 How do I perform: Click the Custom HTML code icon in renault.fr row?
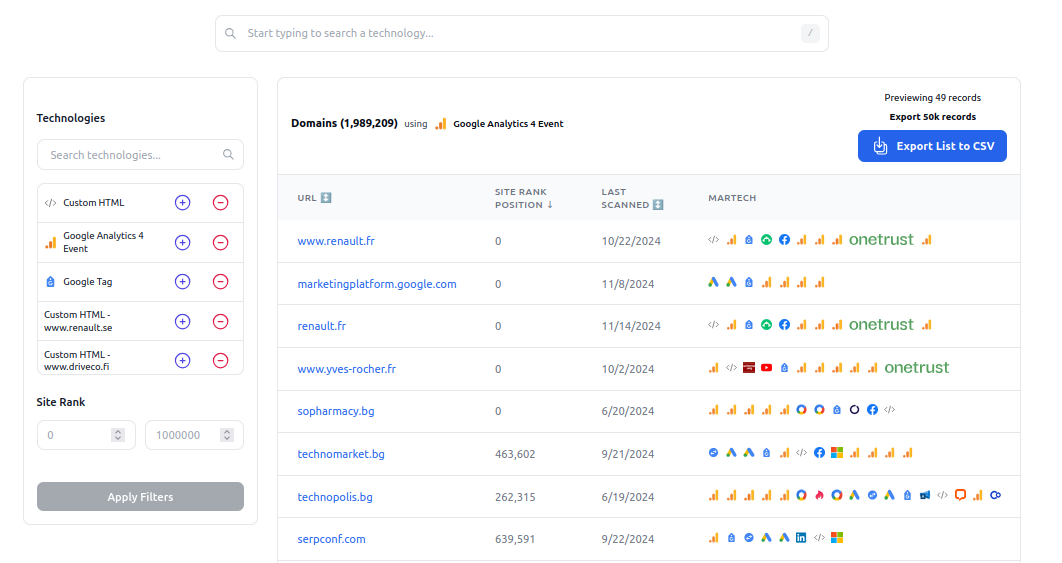pyautogui.click(x=713, y=325)
